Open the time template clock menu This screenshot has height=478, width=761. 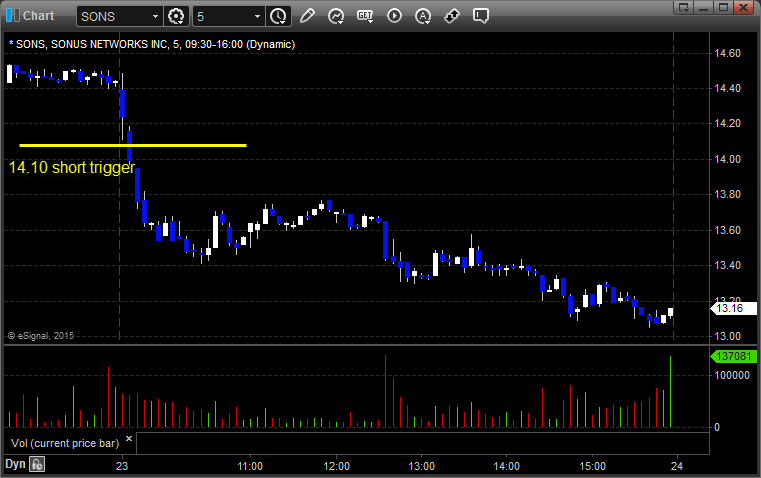pos(278,16)
